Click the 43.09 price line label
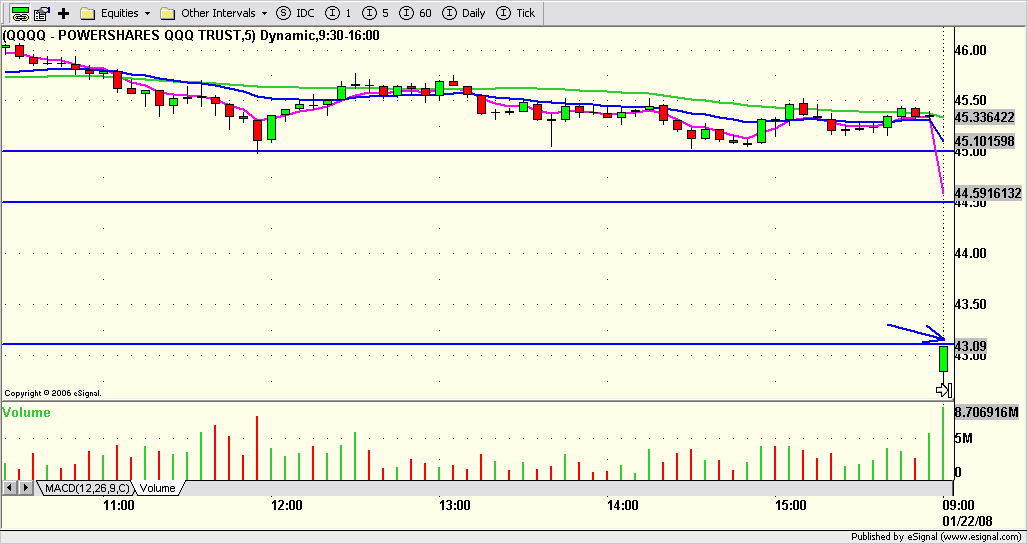 click(x=971, y=345)
